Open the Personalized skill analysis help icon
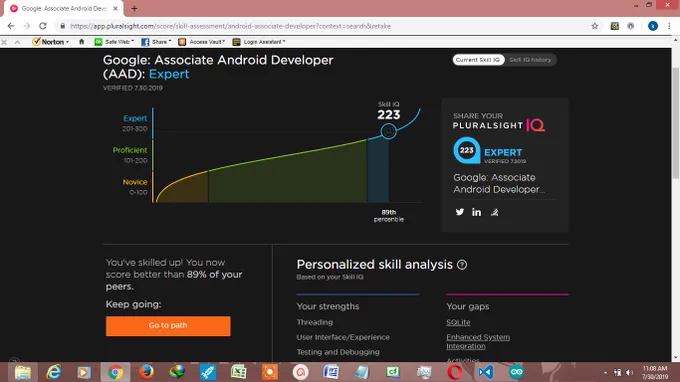The image size is (680, 382). [x=462, y=264]
